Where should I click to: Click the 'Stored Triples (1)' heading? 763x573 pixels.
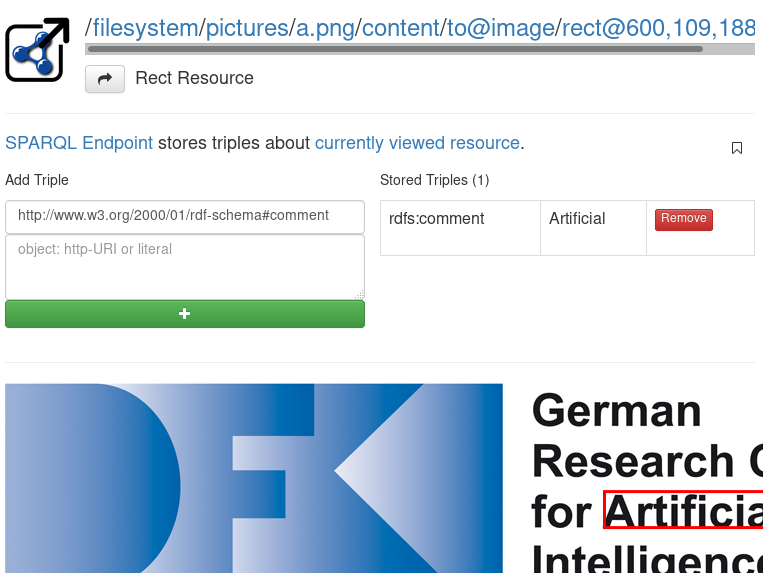tap(435, 180)
